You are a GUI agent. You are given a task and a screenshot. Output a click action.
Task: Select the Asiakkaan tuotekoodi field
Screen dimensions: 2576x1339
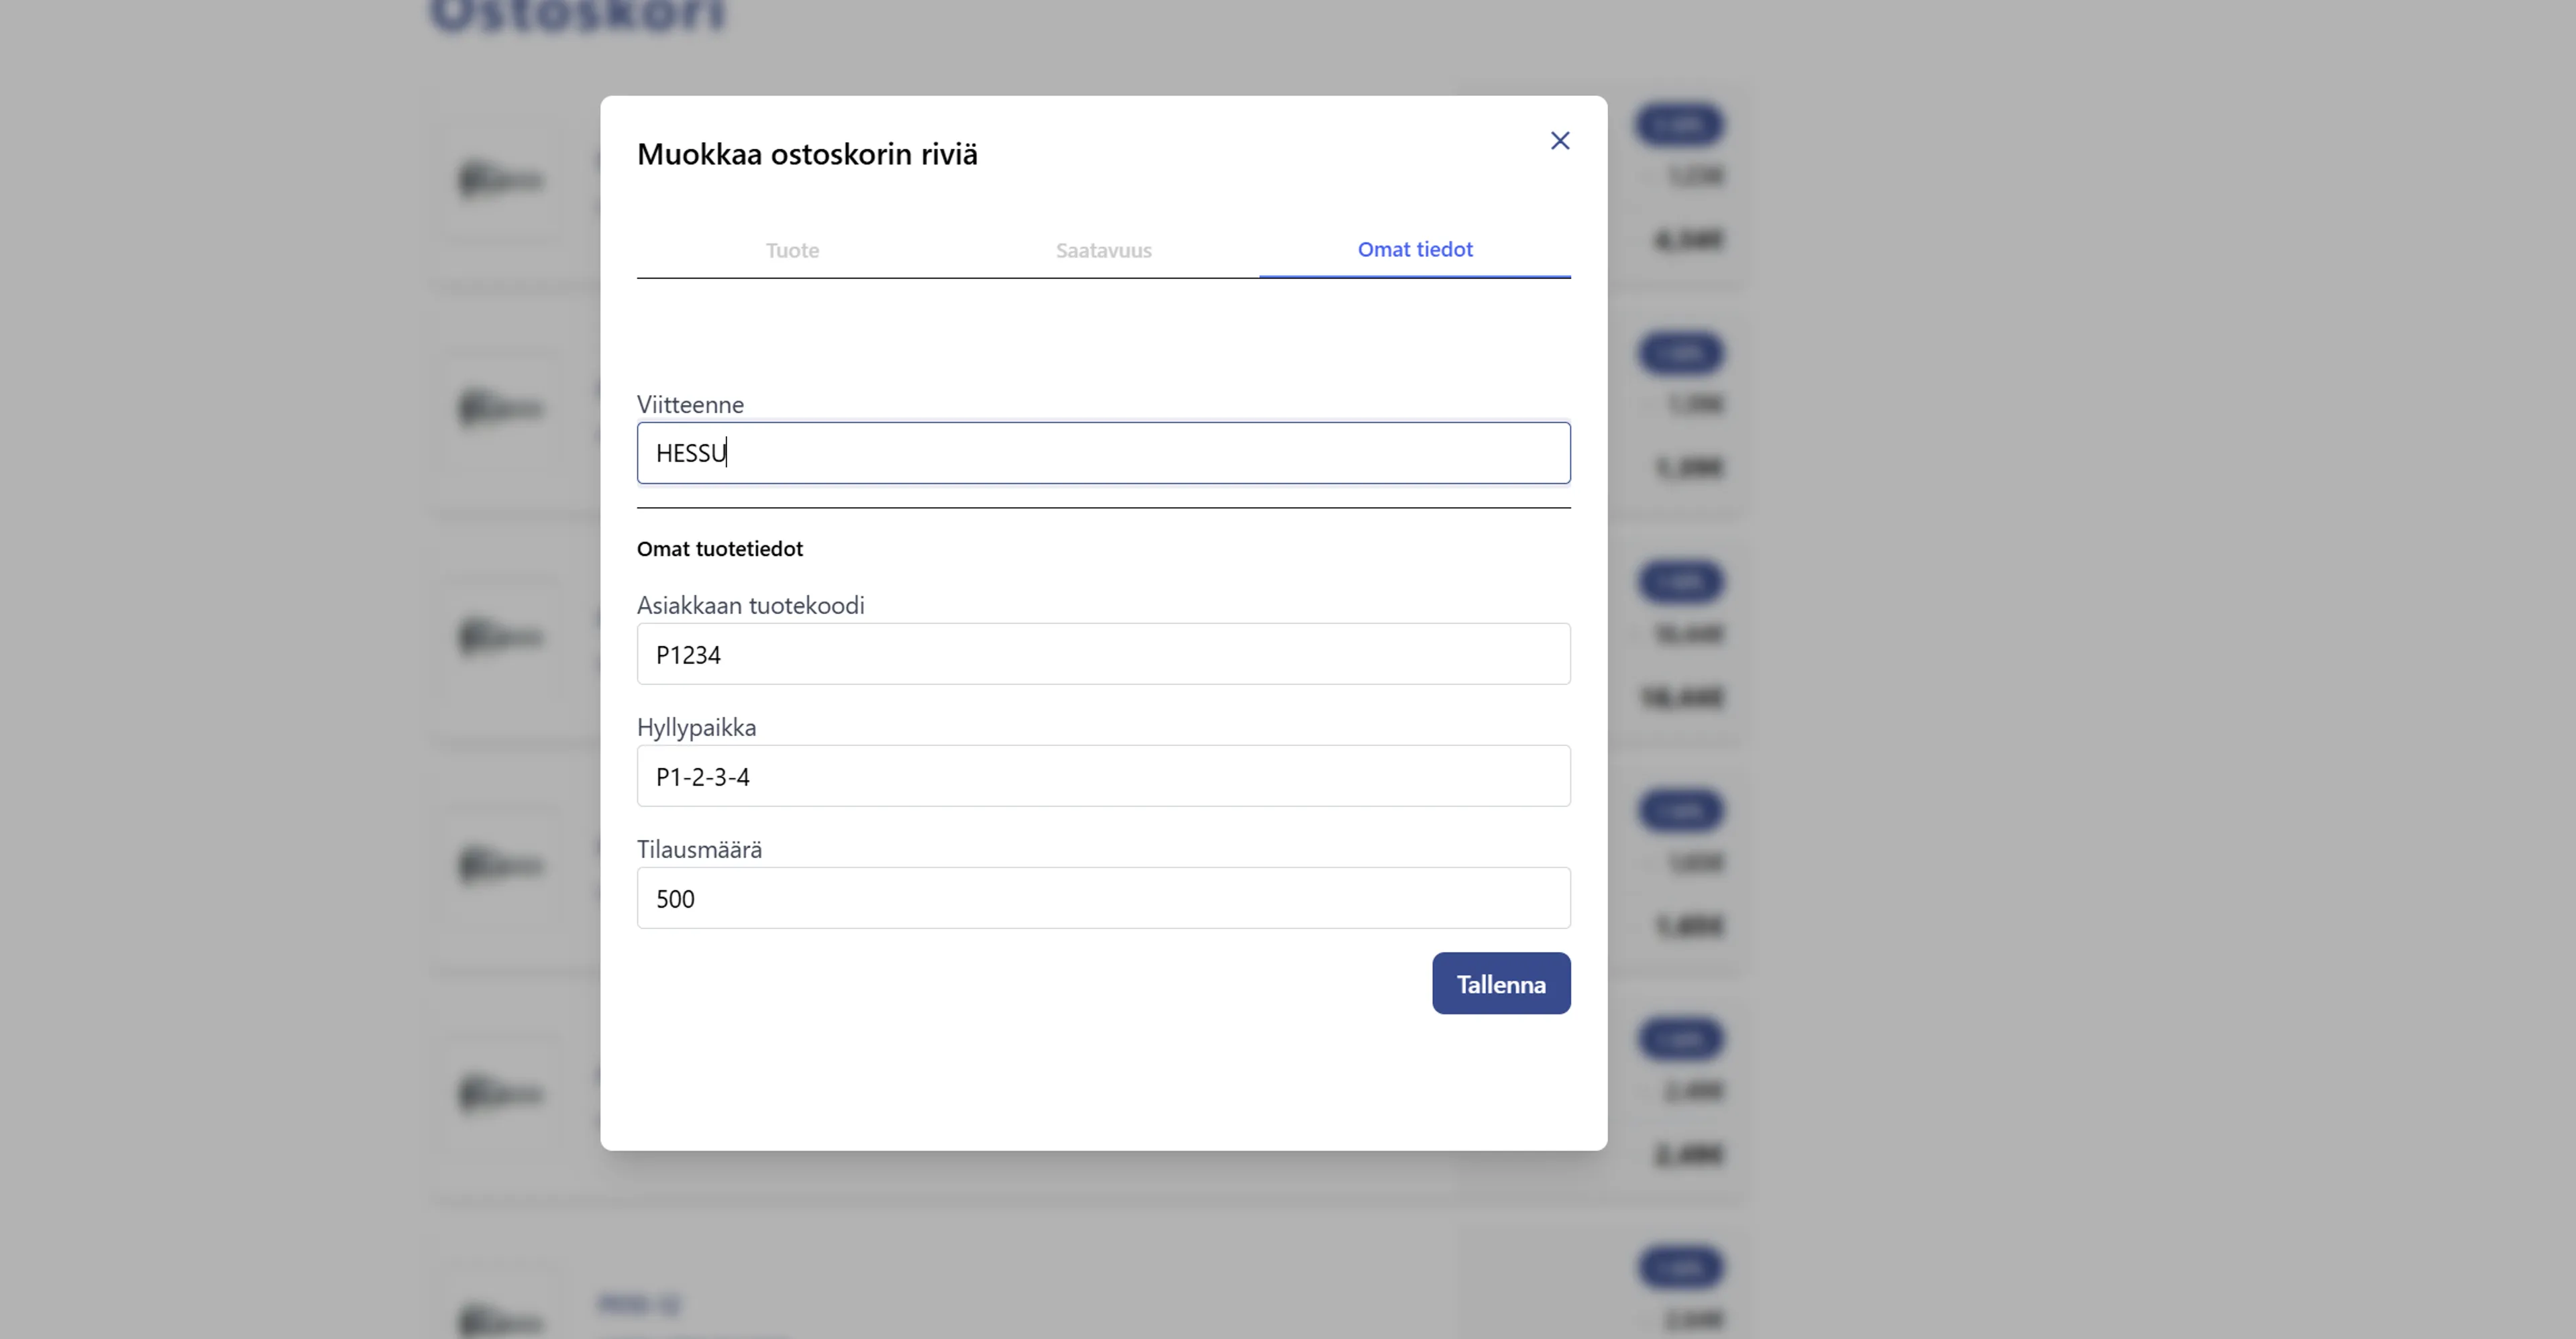pyautogui.click(x=1103, y=654)
